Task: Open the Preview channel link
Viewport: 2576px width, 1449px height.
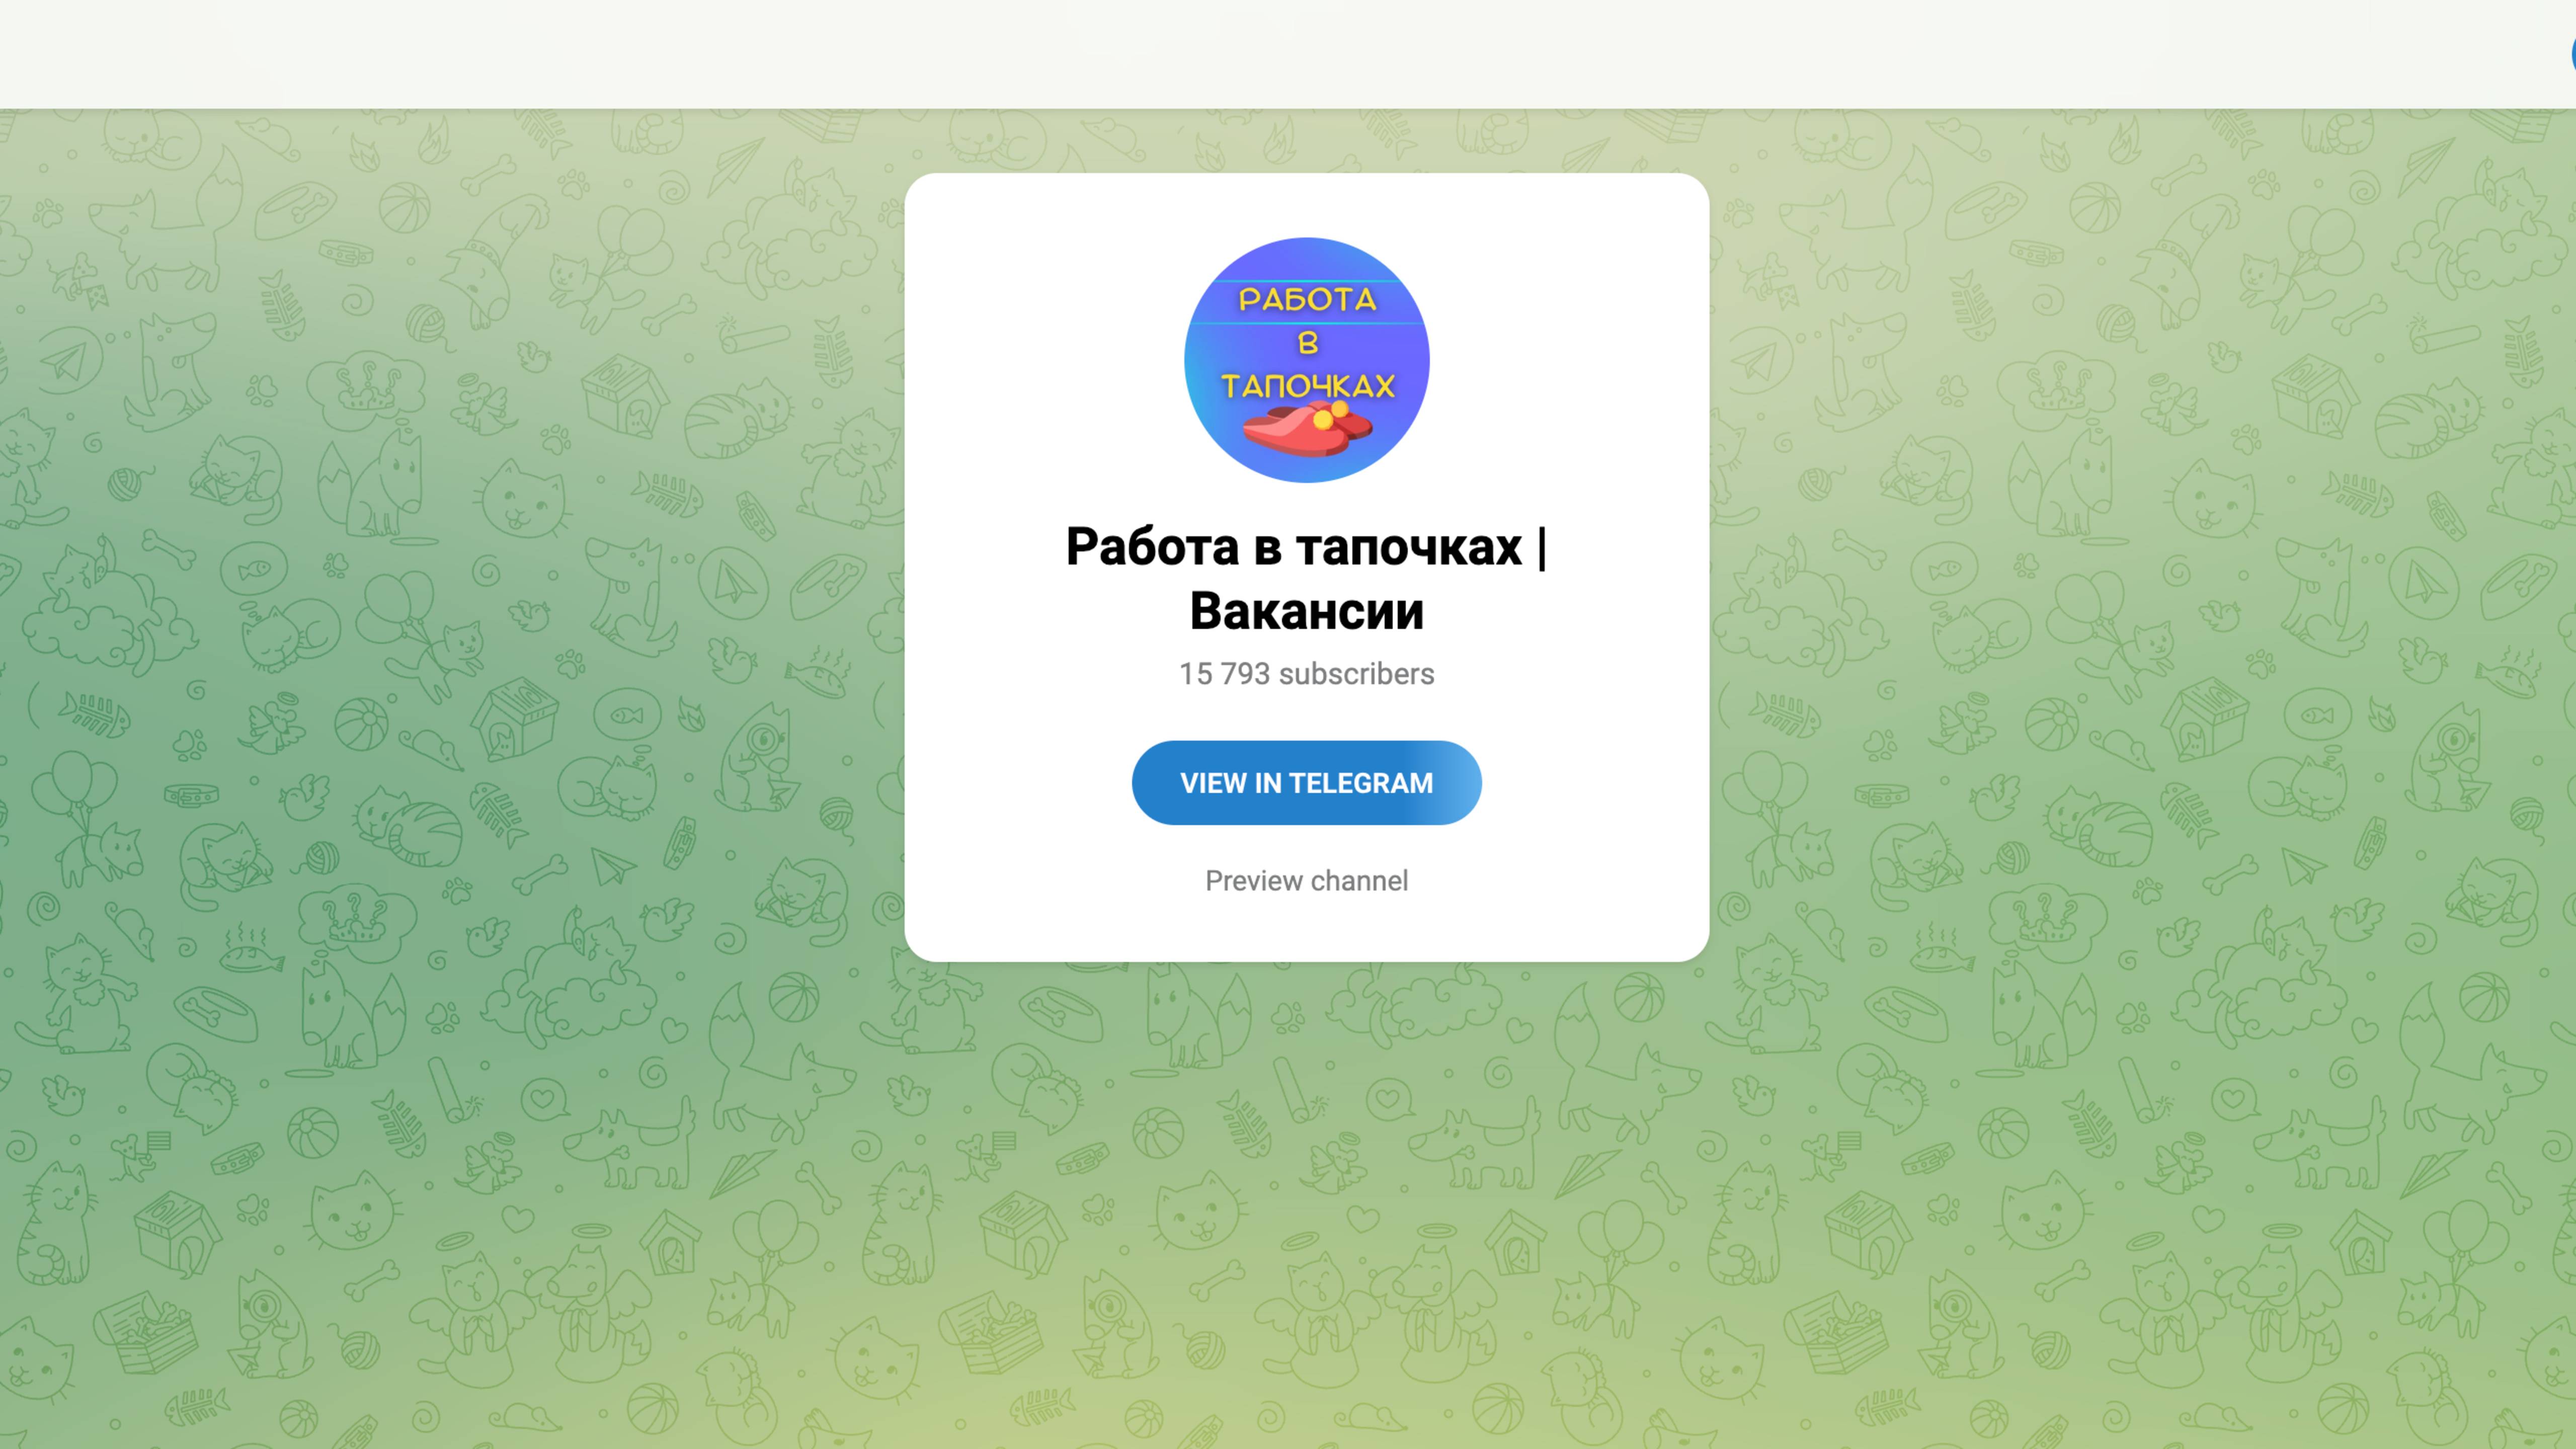Action: [x=1306, y=881]
